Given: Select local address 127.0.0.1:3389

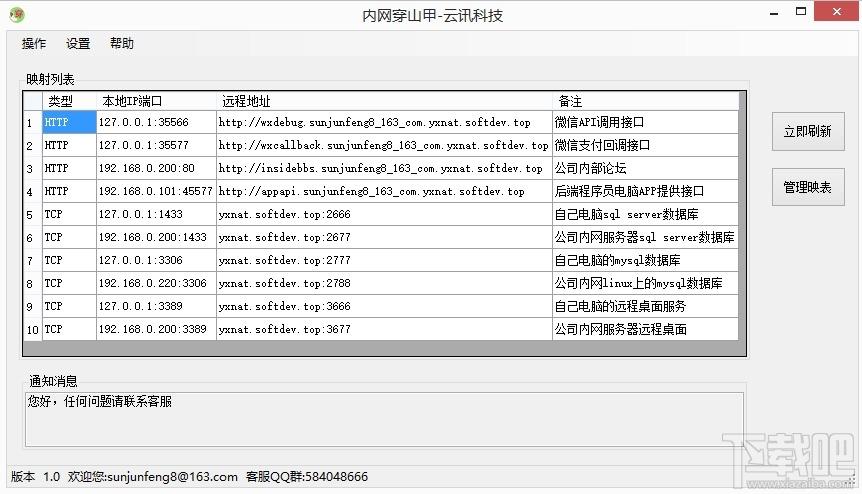Looking at the screenshot, I should click(x=157, y=306).
